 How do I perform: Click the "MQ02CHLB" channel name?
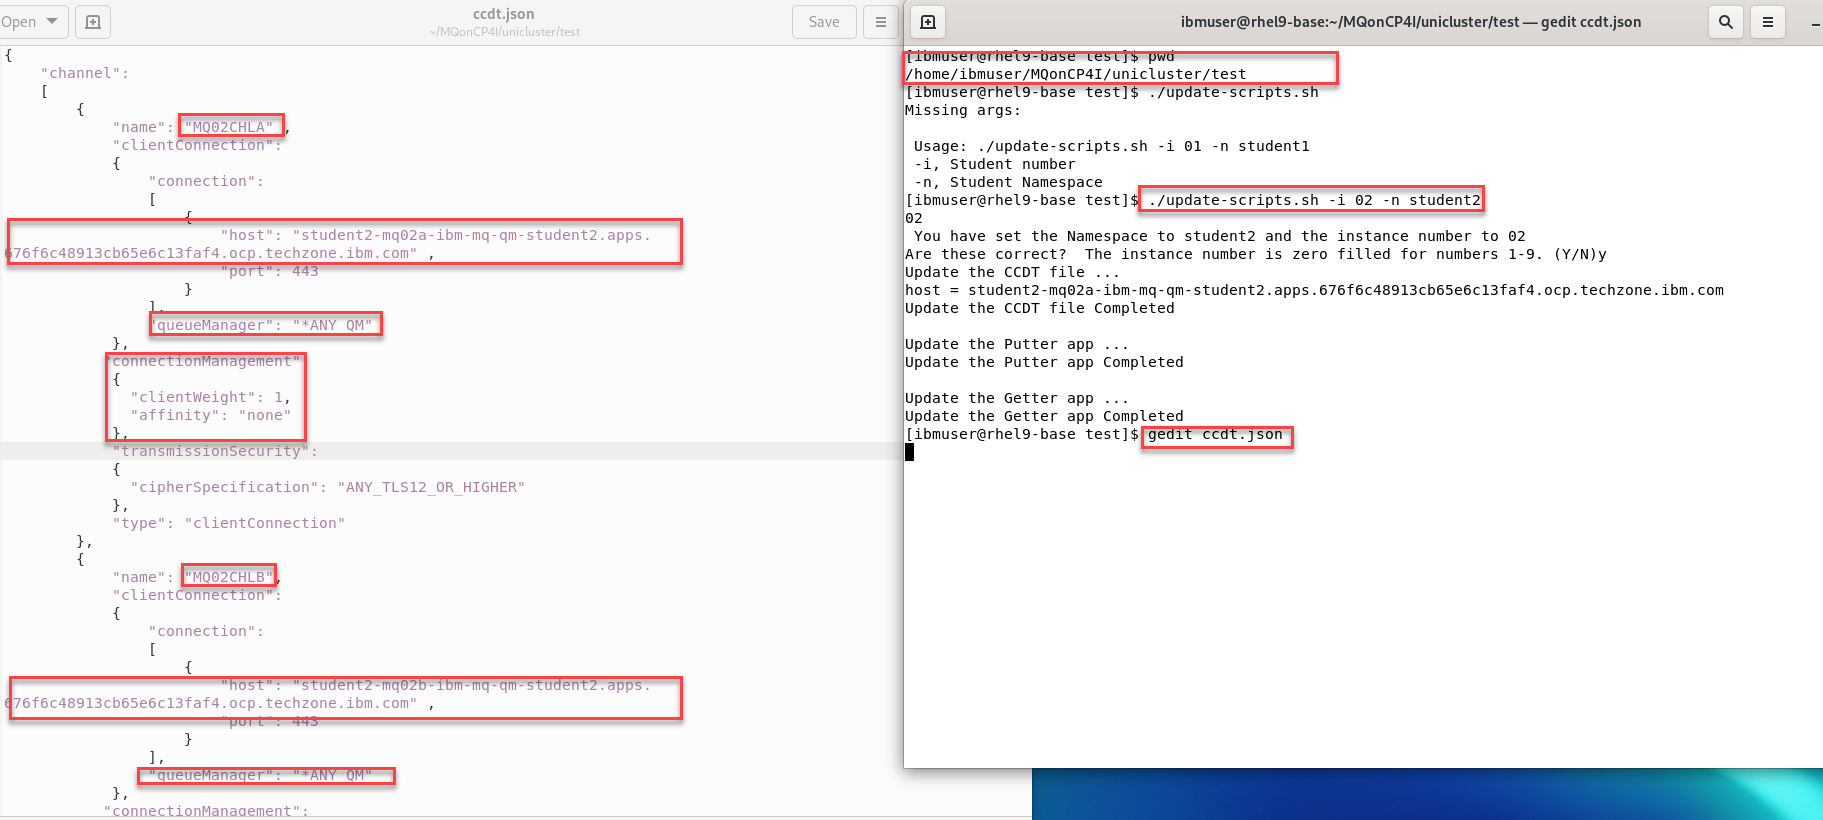(229, 577)
